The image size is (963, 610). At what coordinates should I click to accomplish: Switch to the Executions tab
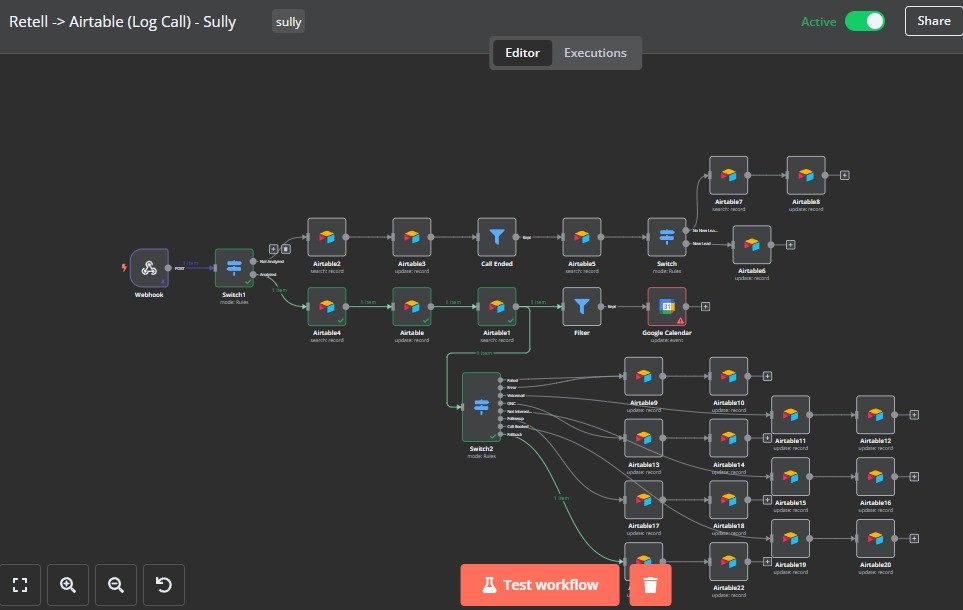tap(595, 53)
